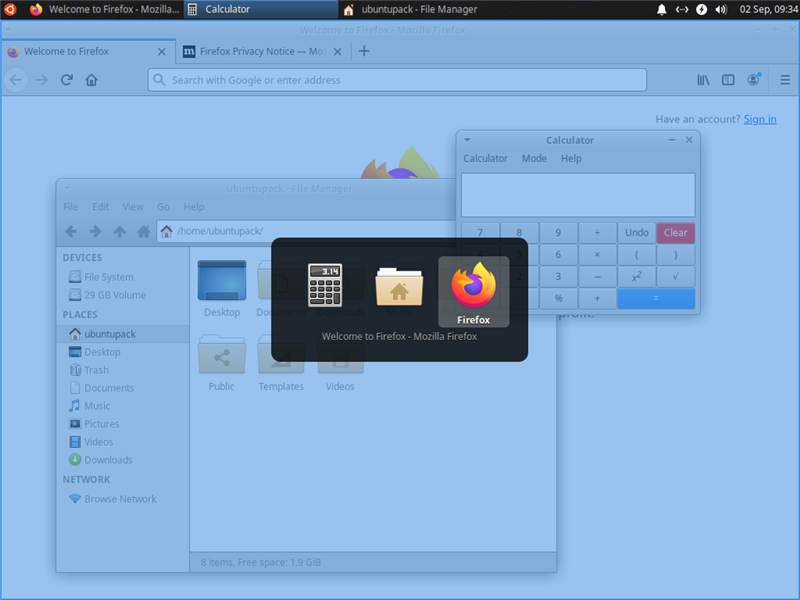This screenshot has height=600, width=800.
Task: Open the View menu in File Manager
Action: click(x=133, y=207)
